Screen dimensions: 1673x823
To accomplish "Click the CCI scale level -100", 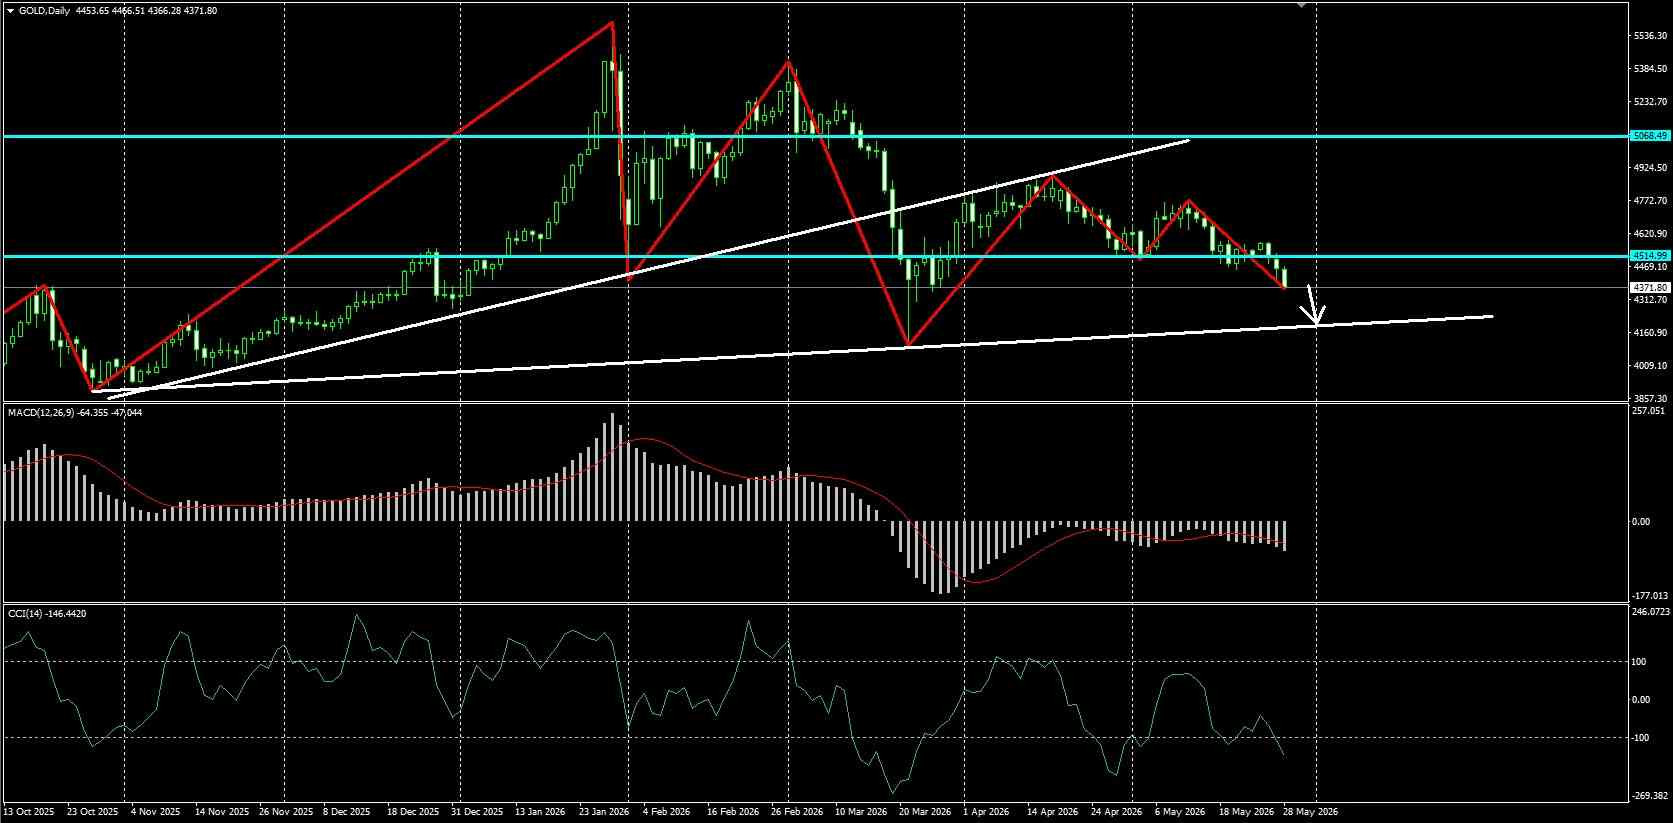I will (x=1641, y=738).
